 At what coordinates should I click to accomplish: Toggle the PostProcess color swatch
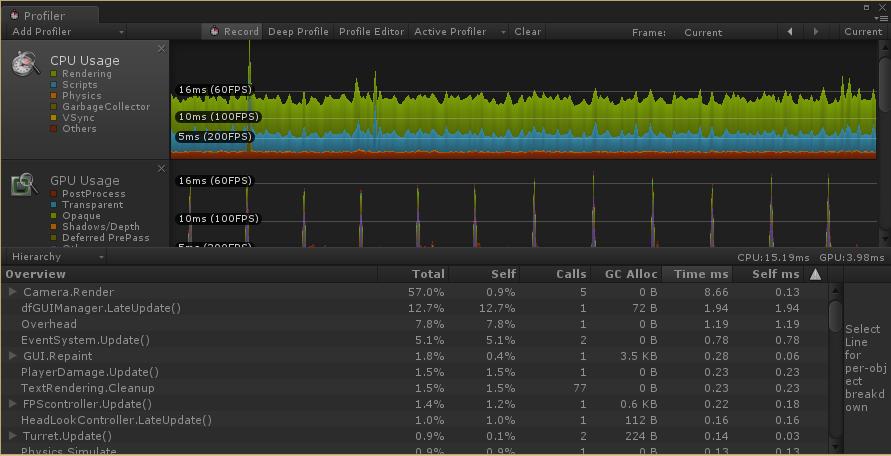pyautogui.click(x=54, y=194)
